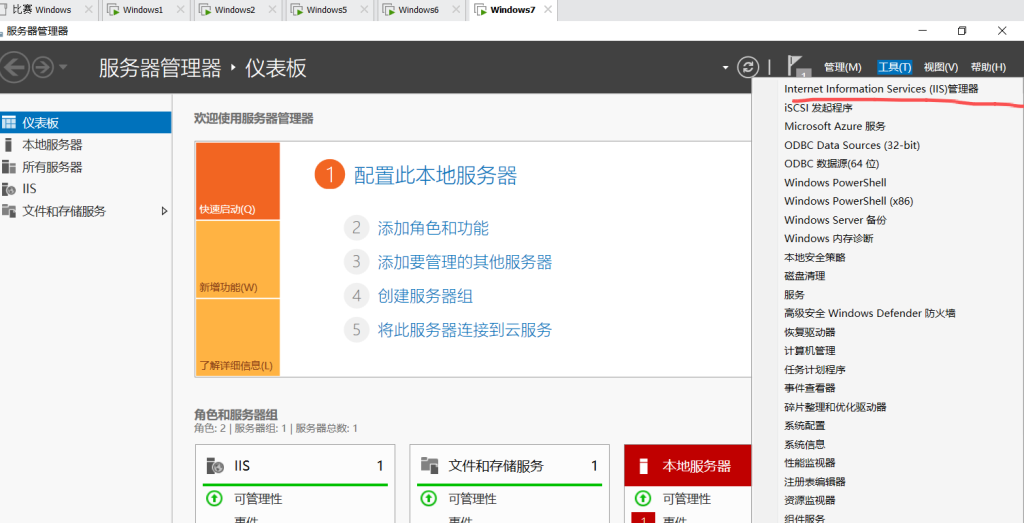Select 所有服务器 in the sidebar
This screenshot has width=1024, height=523.
(x=52, y=167)
